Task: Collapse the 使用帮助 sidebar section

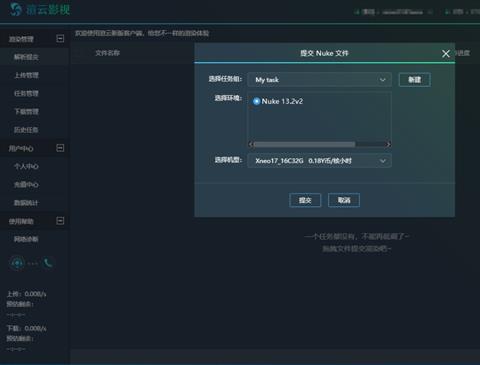Action: click(60, 221)
